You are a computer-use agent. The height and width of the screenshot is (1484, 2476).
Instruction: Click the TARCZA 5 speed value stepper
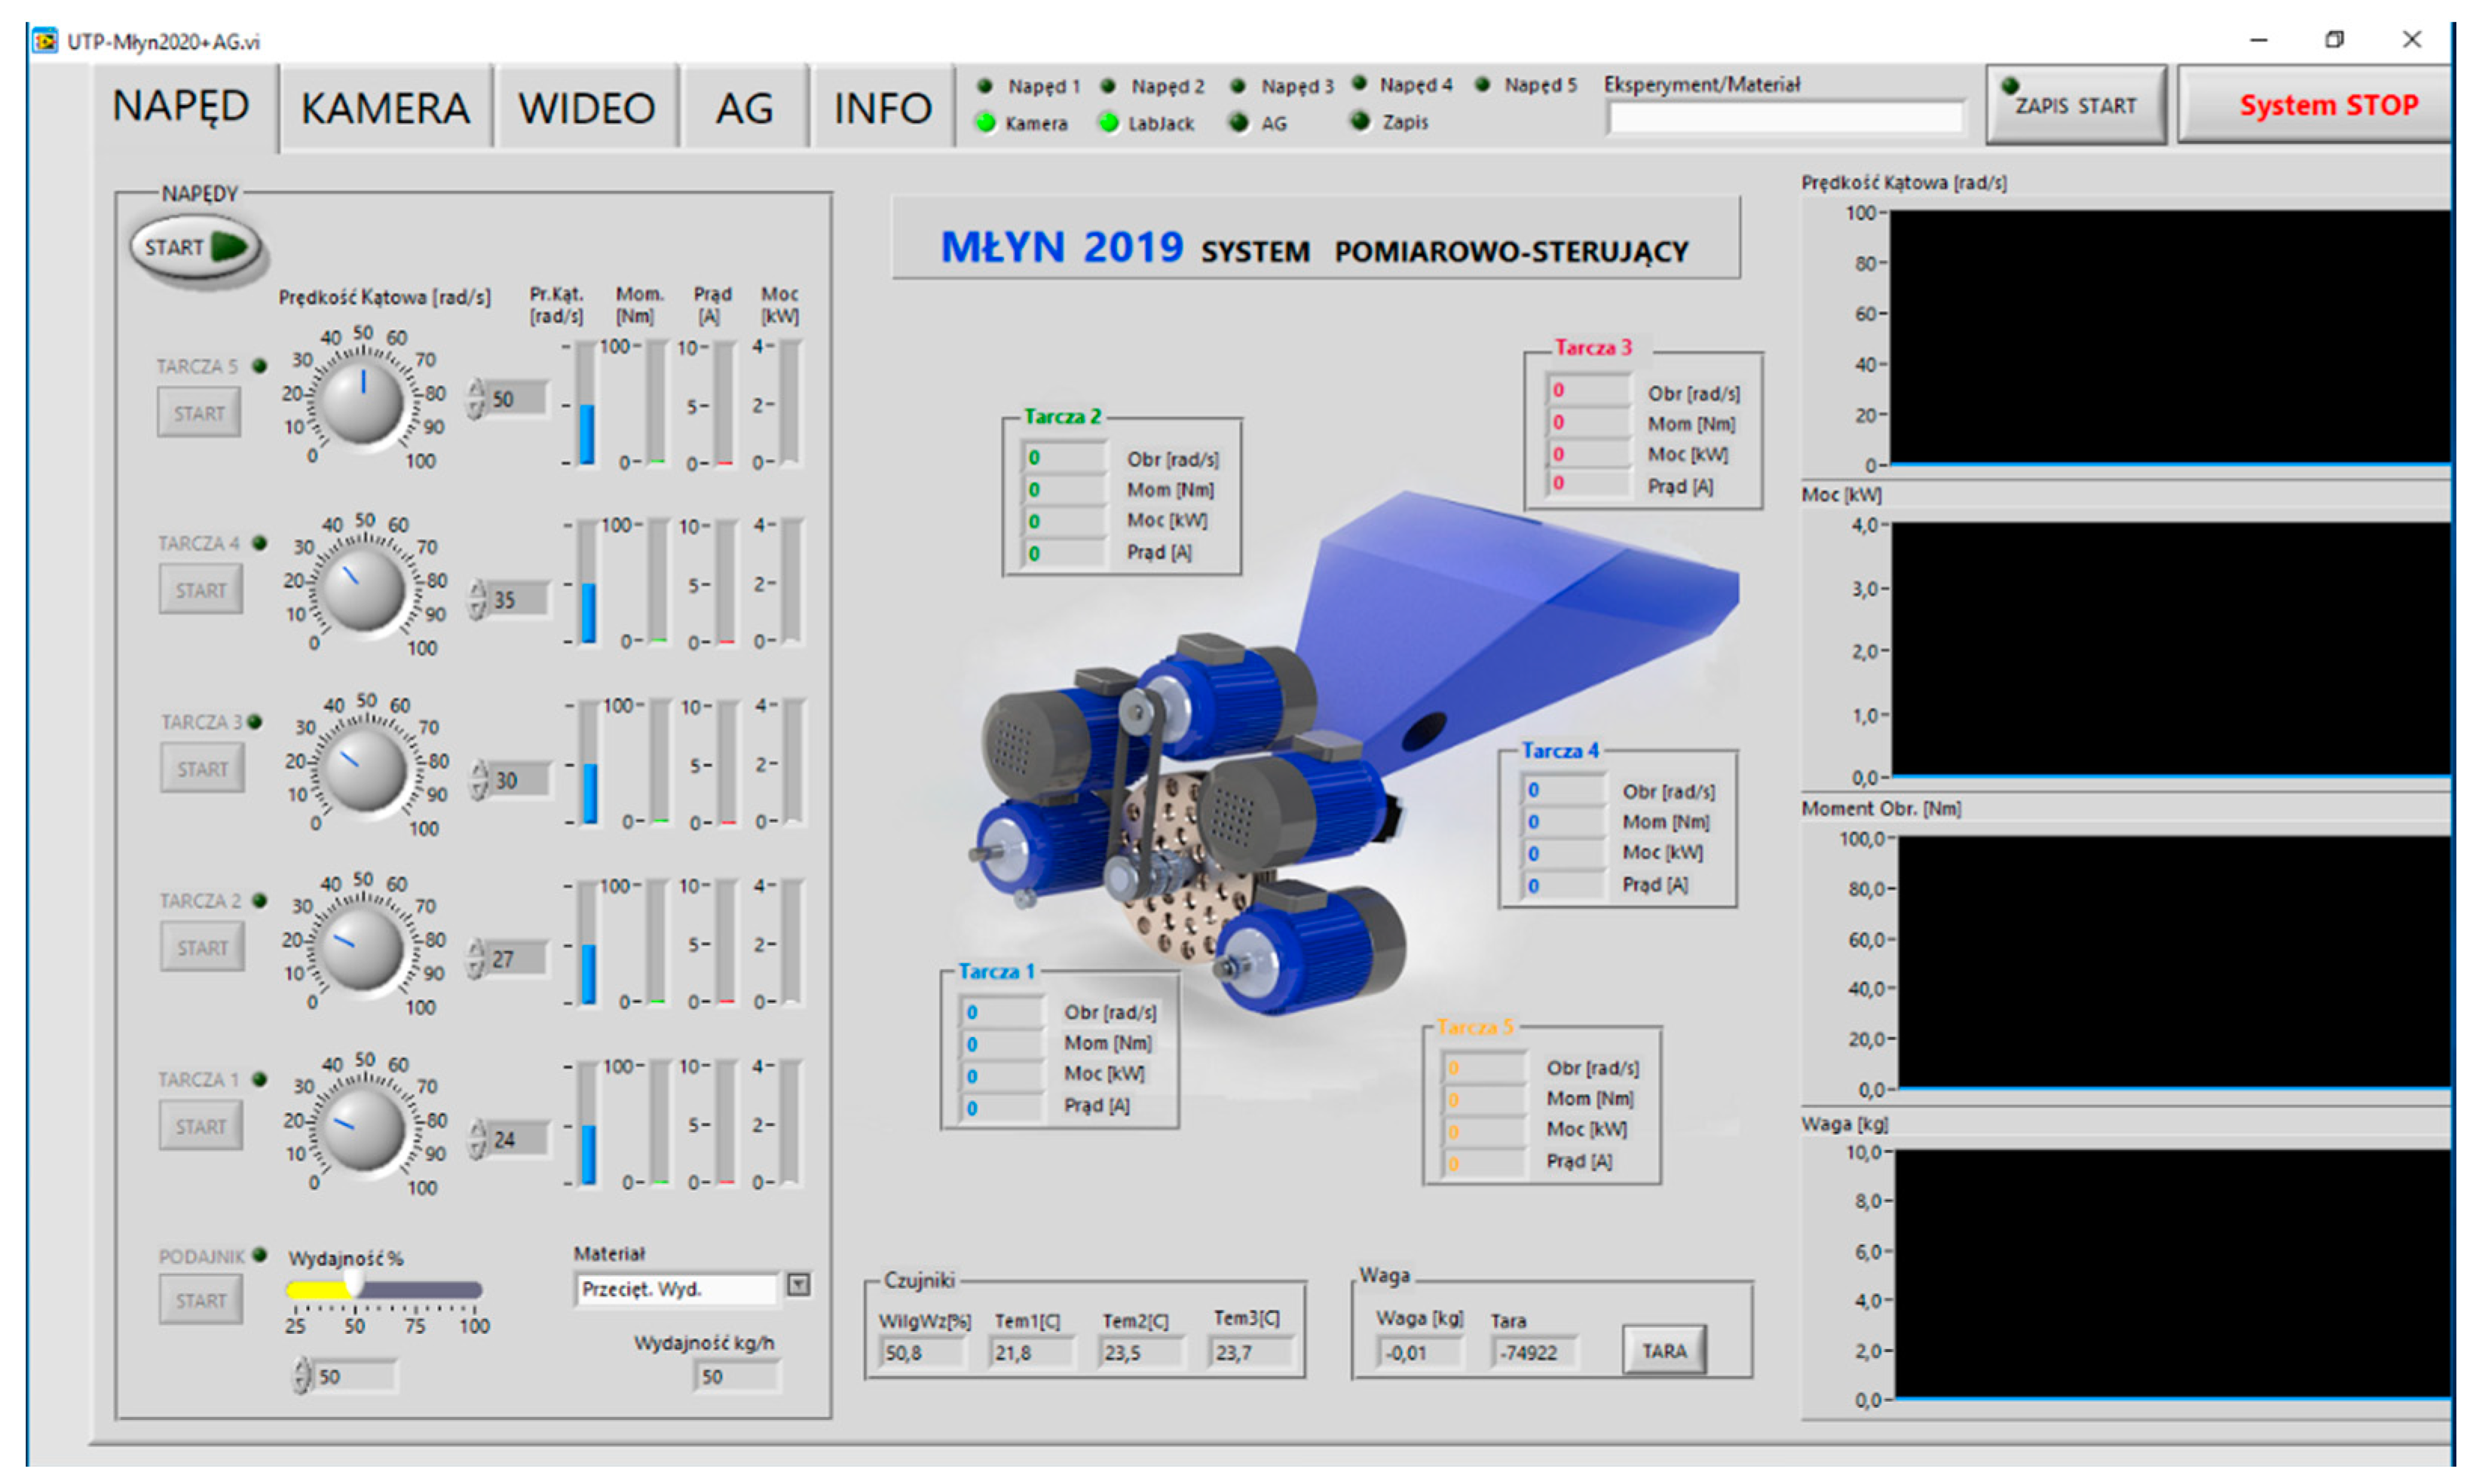coord(476,399)
